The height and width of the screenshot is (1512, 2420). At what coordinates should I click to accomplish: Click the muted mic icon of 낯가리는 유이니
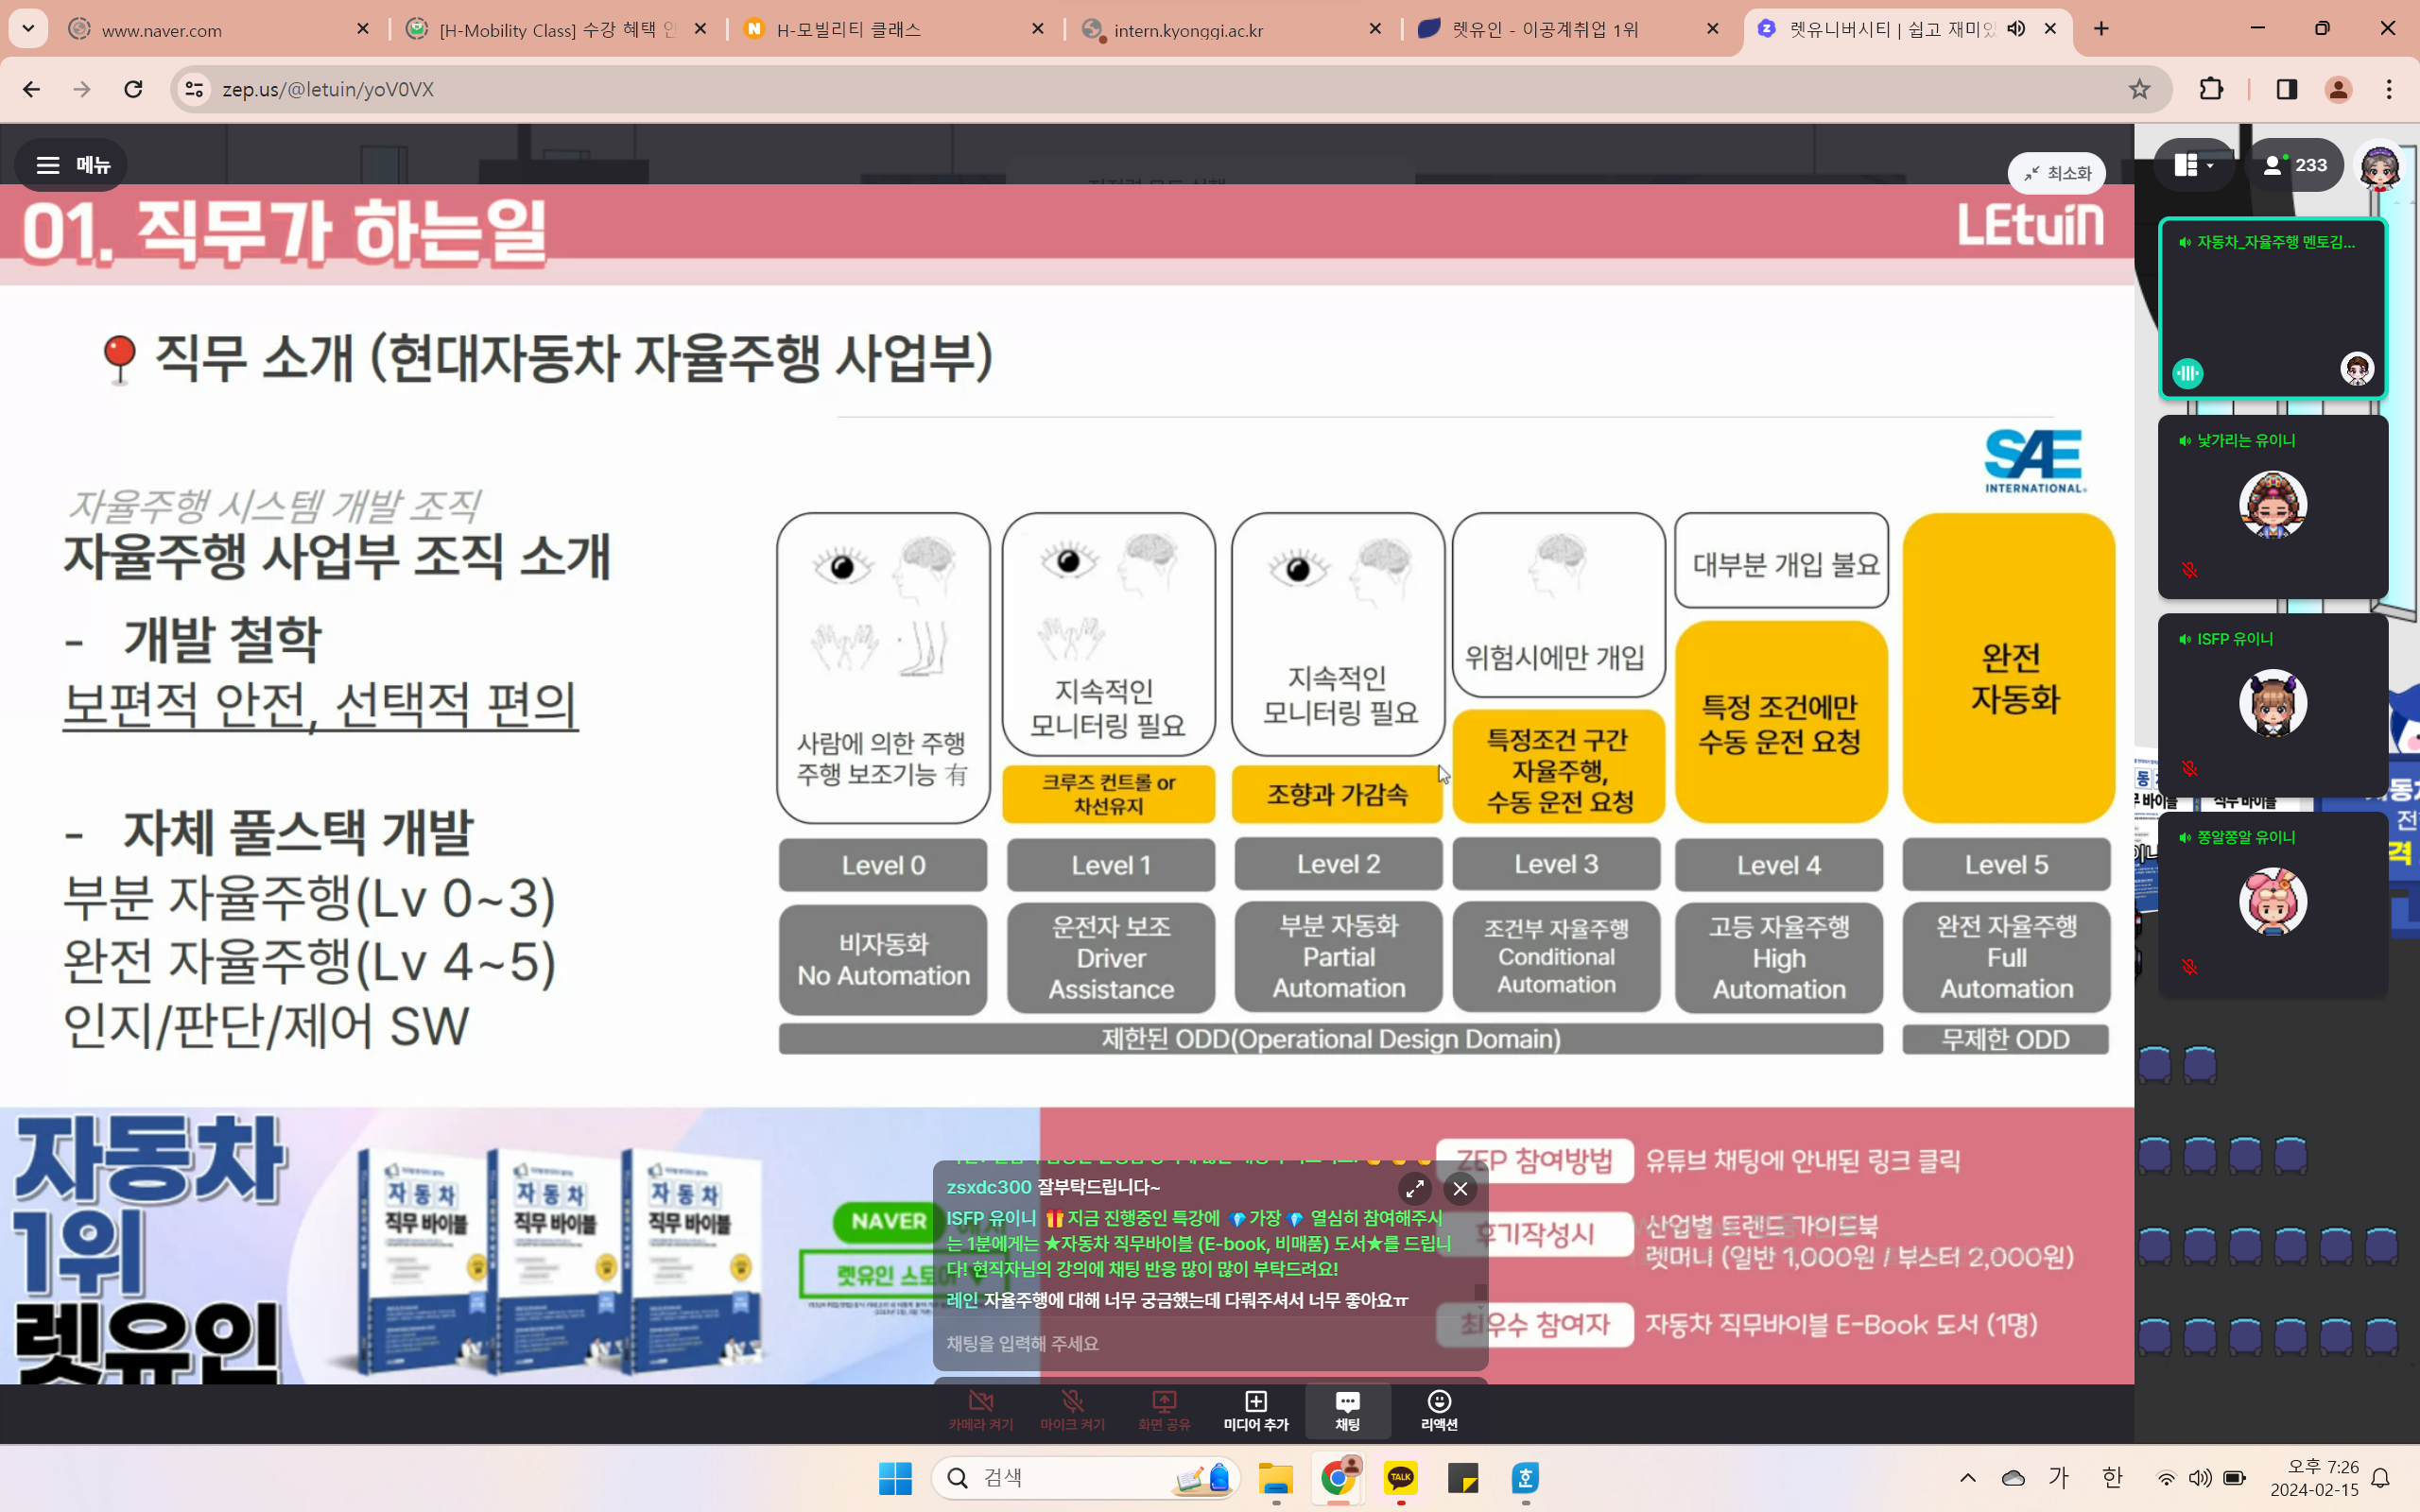coord(2189,570)
